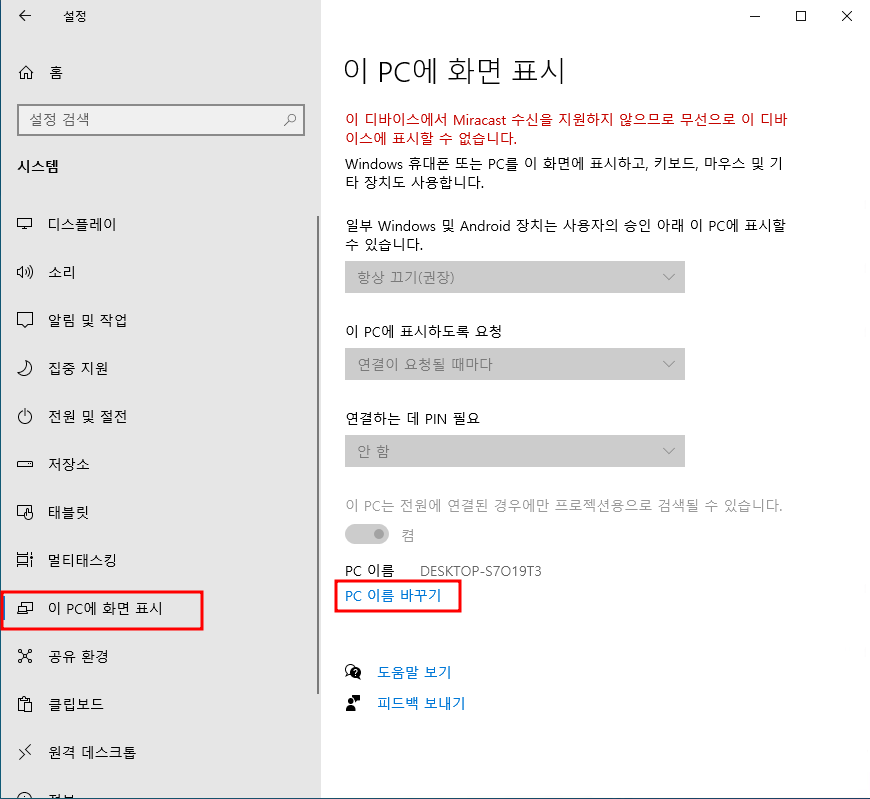This screenshot has height=799, width=870.
Task: Open the '멀티태스킹' settings page
Action: point(82,561)
